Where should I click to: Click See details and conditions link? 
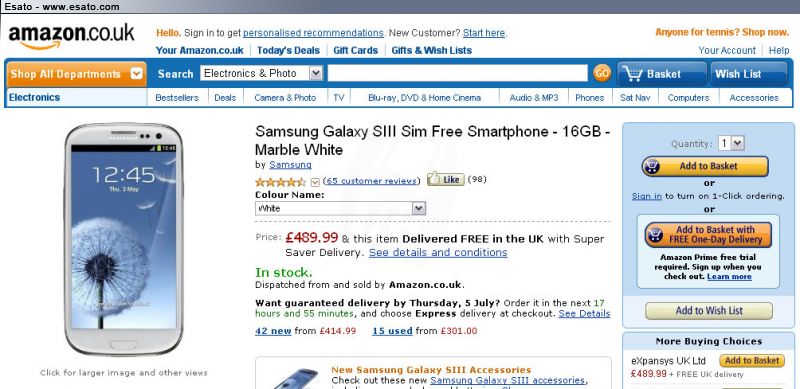[x=438, y=253]
